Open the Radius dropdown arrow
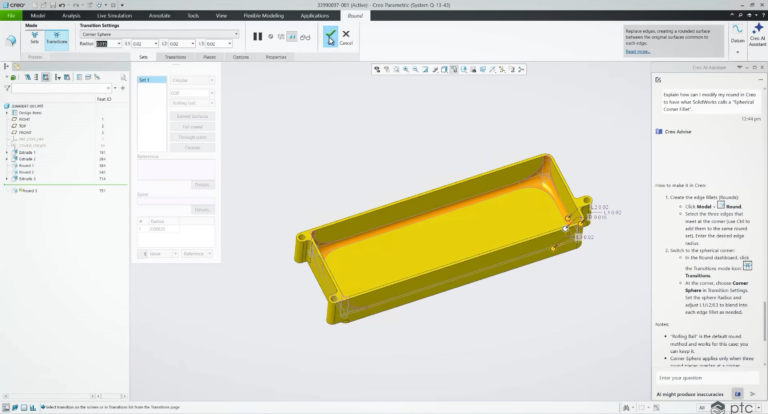The image size is (768, 414). point(119,44)
